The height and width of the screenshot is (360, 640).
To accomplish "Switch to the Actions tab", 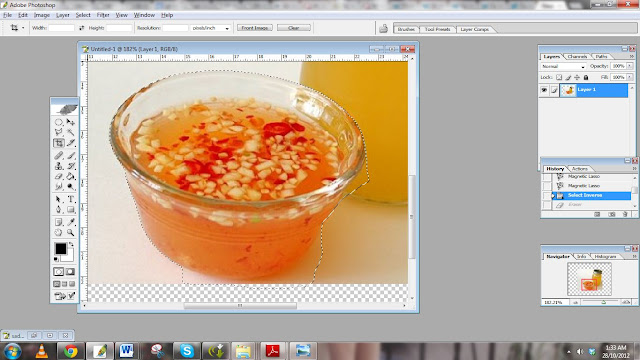I will point(579,169).
